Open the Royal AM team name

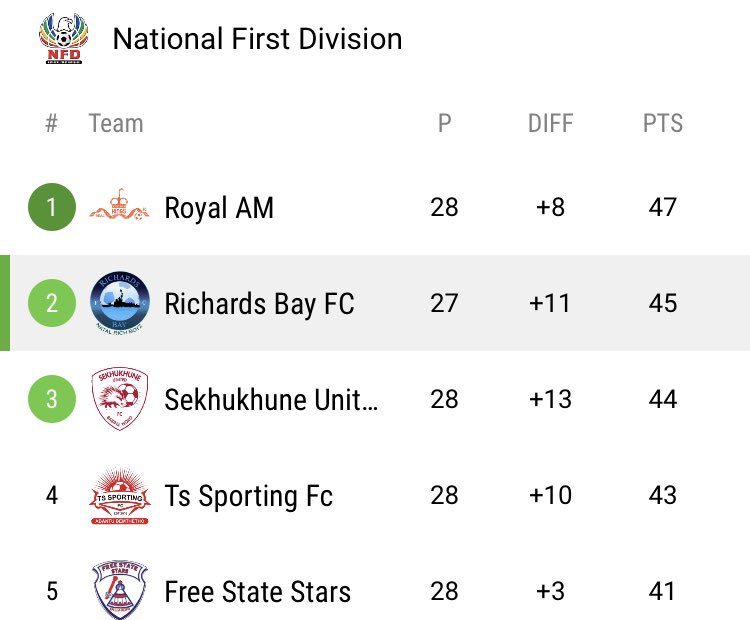click(x=219, y=208)
